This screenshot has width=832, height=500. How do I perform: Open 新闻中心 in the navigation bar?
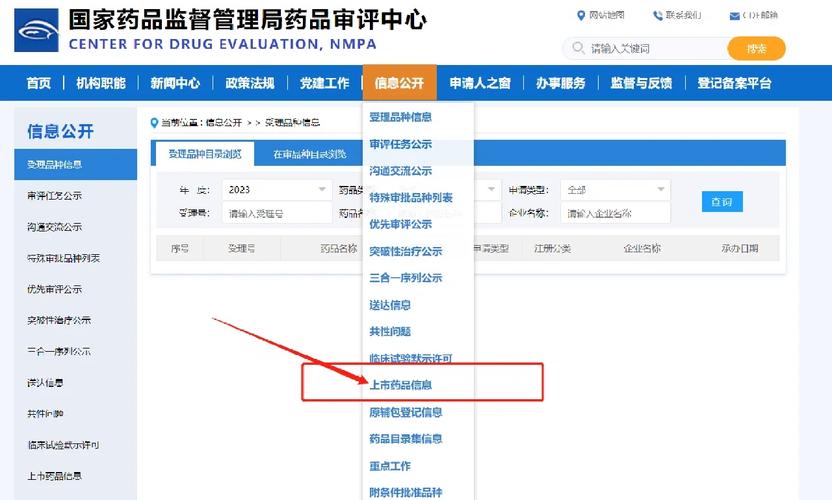[x=175, y=83]
